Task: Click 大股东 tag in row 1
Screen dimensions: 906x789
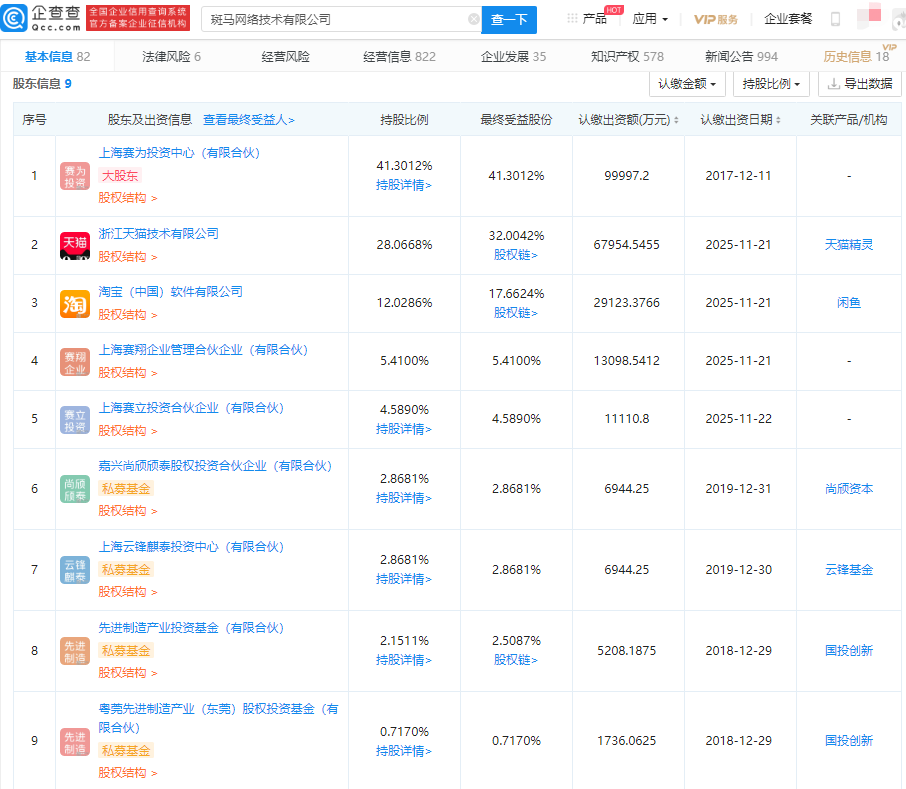Action: pyautogui.click(x=120, y=176)
